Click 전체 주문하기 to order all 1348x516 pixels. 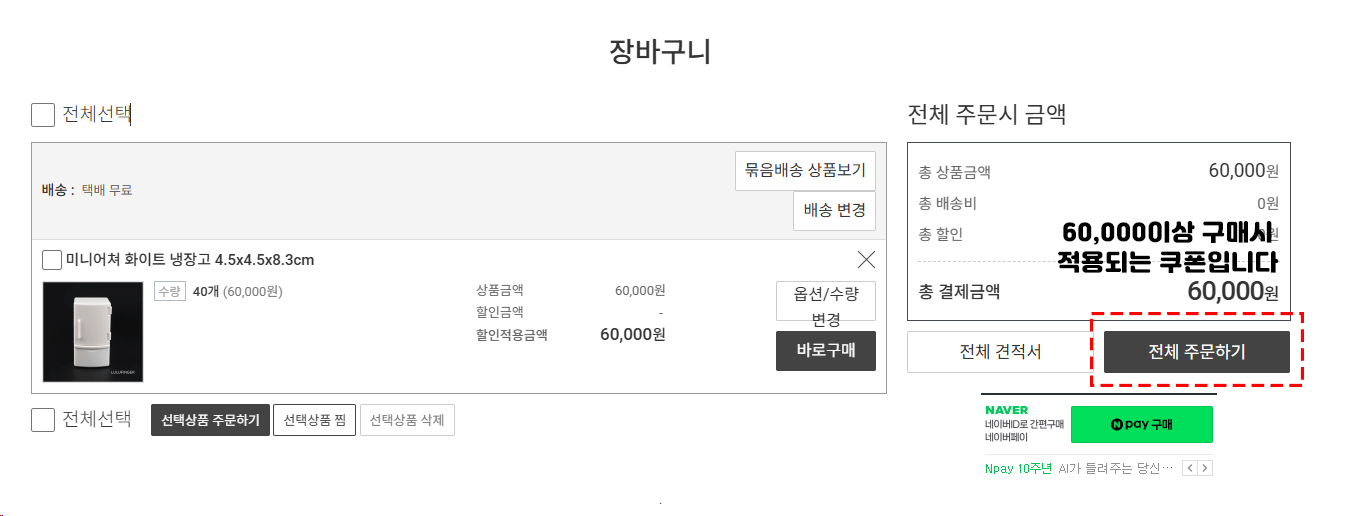pyautogui.click(x=1197, y=352)
